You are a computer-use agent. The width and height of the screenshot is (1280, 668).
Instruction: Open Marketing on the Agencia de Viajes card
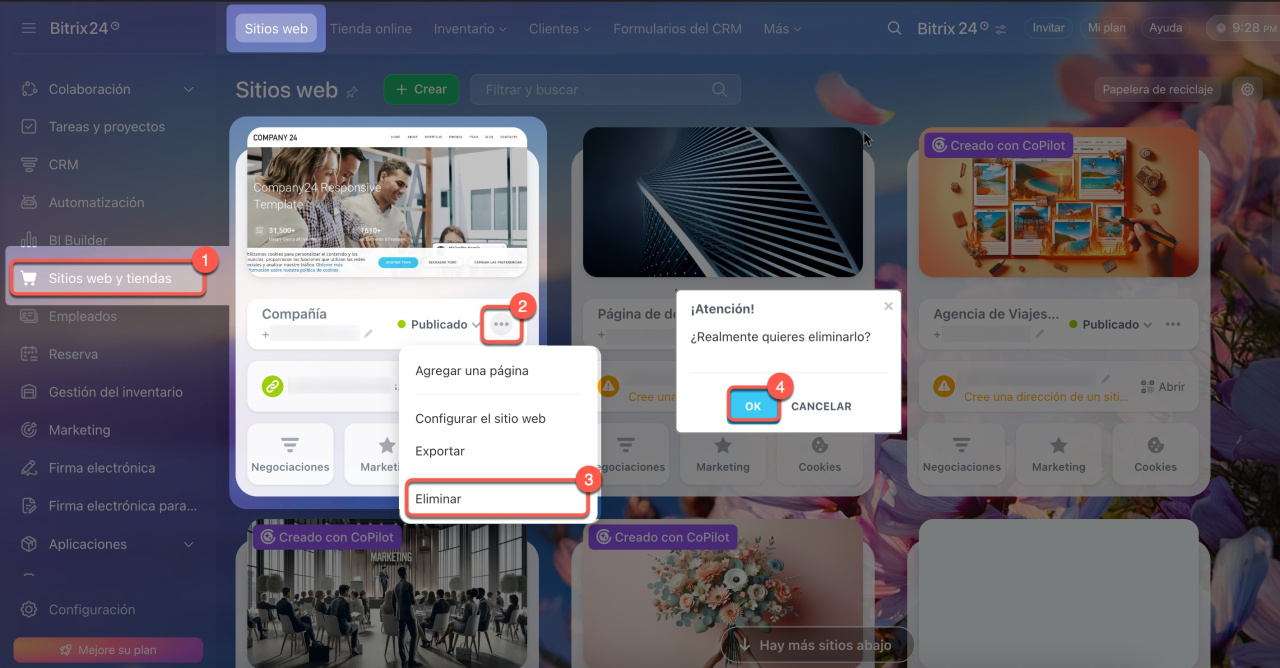(1058, 454)
